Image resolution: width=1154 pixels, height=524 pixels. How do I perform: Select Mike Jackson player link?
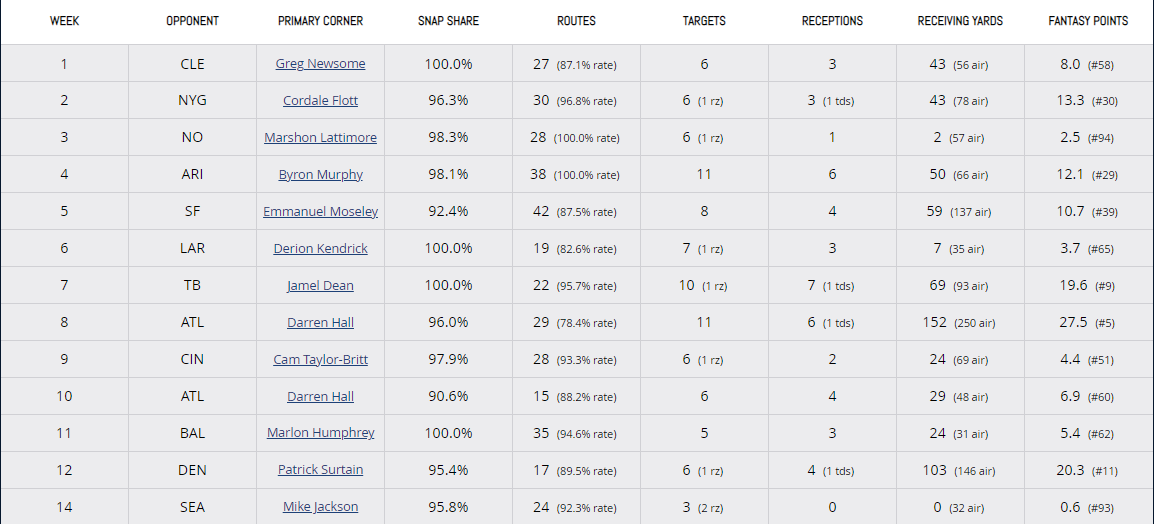(320, 507)
